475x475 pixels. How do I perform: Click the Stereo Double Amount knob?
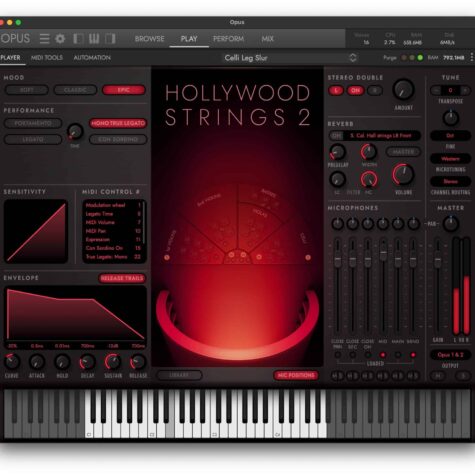[404, 89]
